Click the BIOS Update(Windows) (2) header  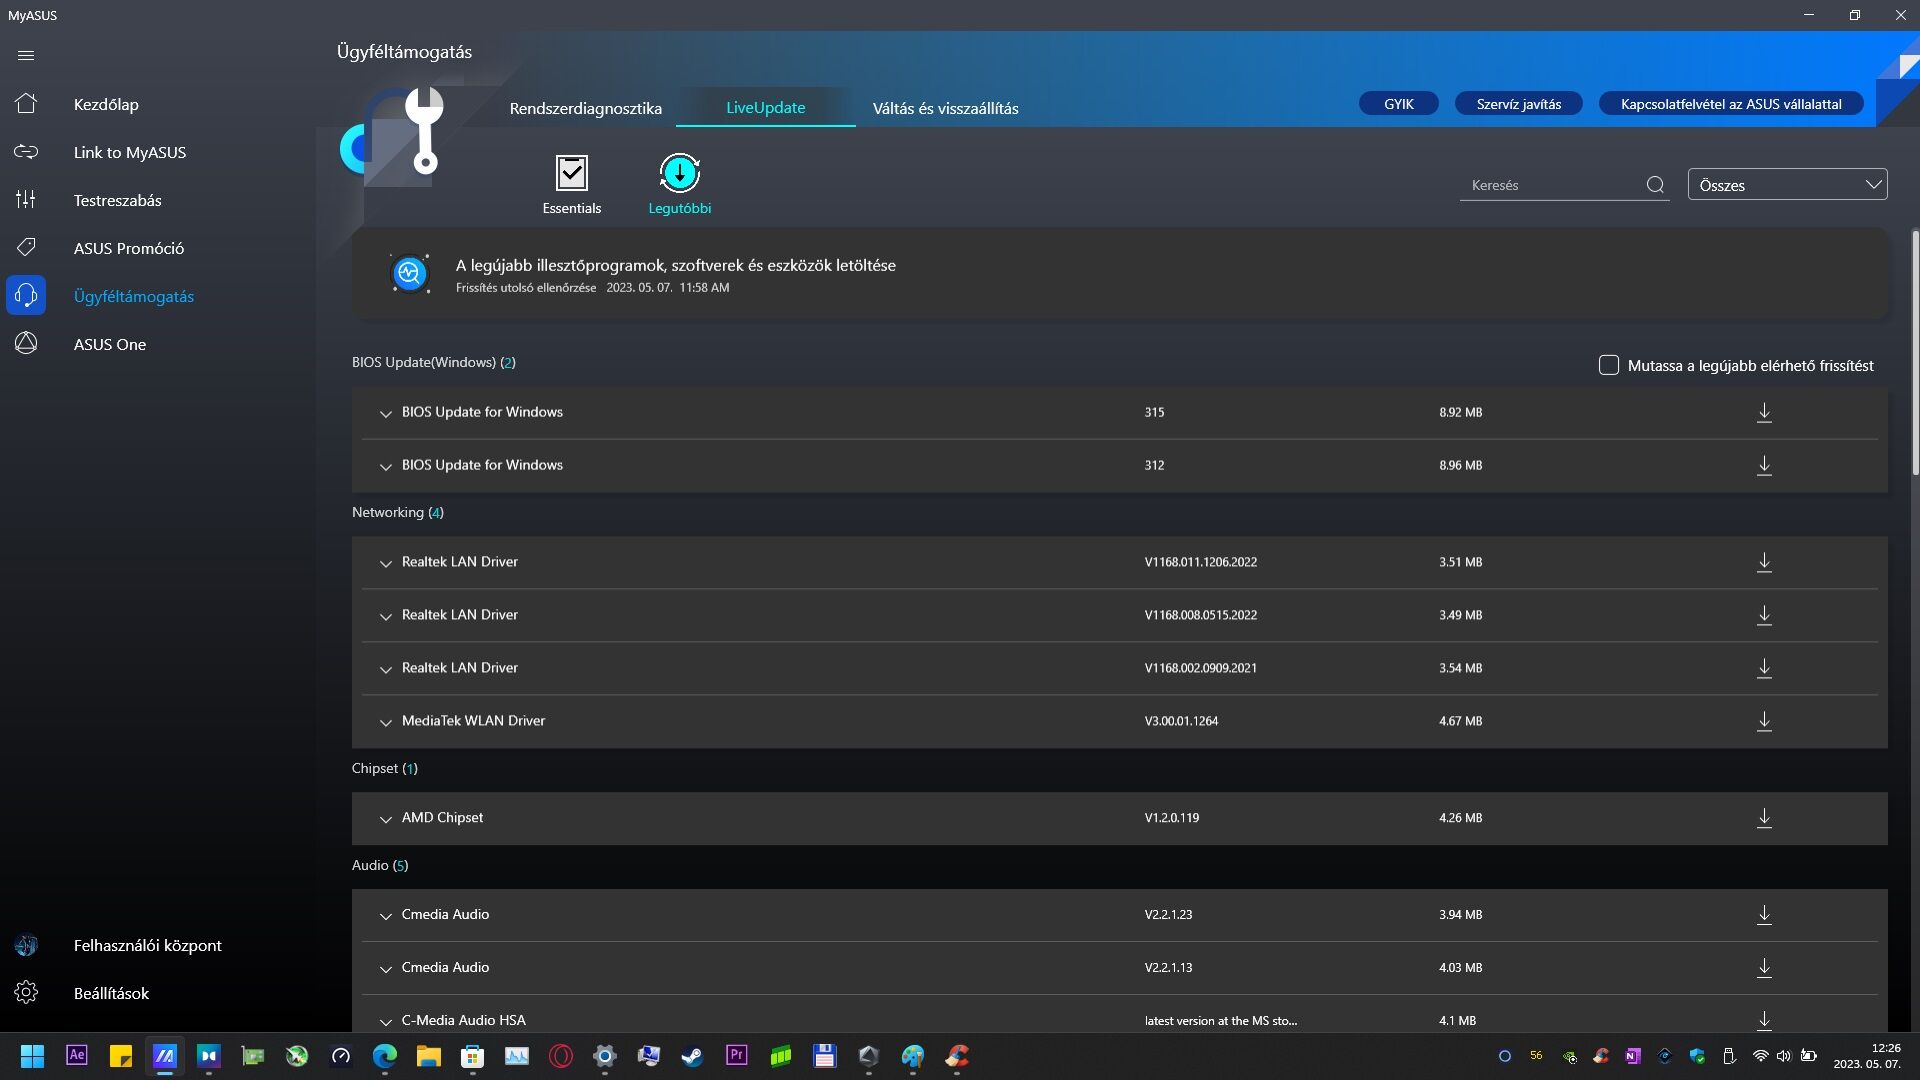coord(433,362)
